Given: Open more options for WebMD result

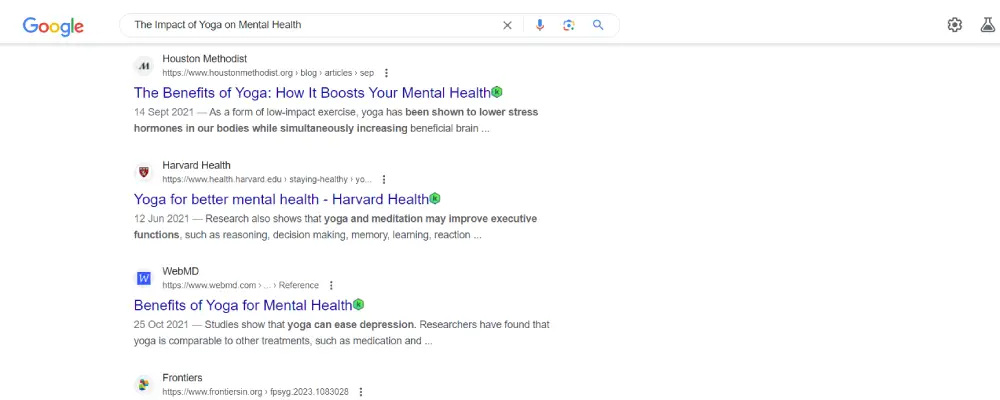Looking at the screenshot, I should (x=331, y=286).
